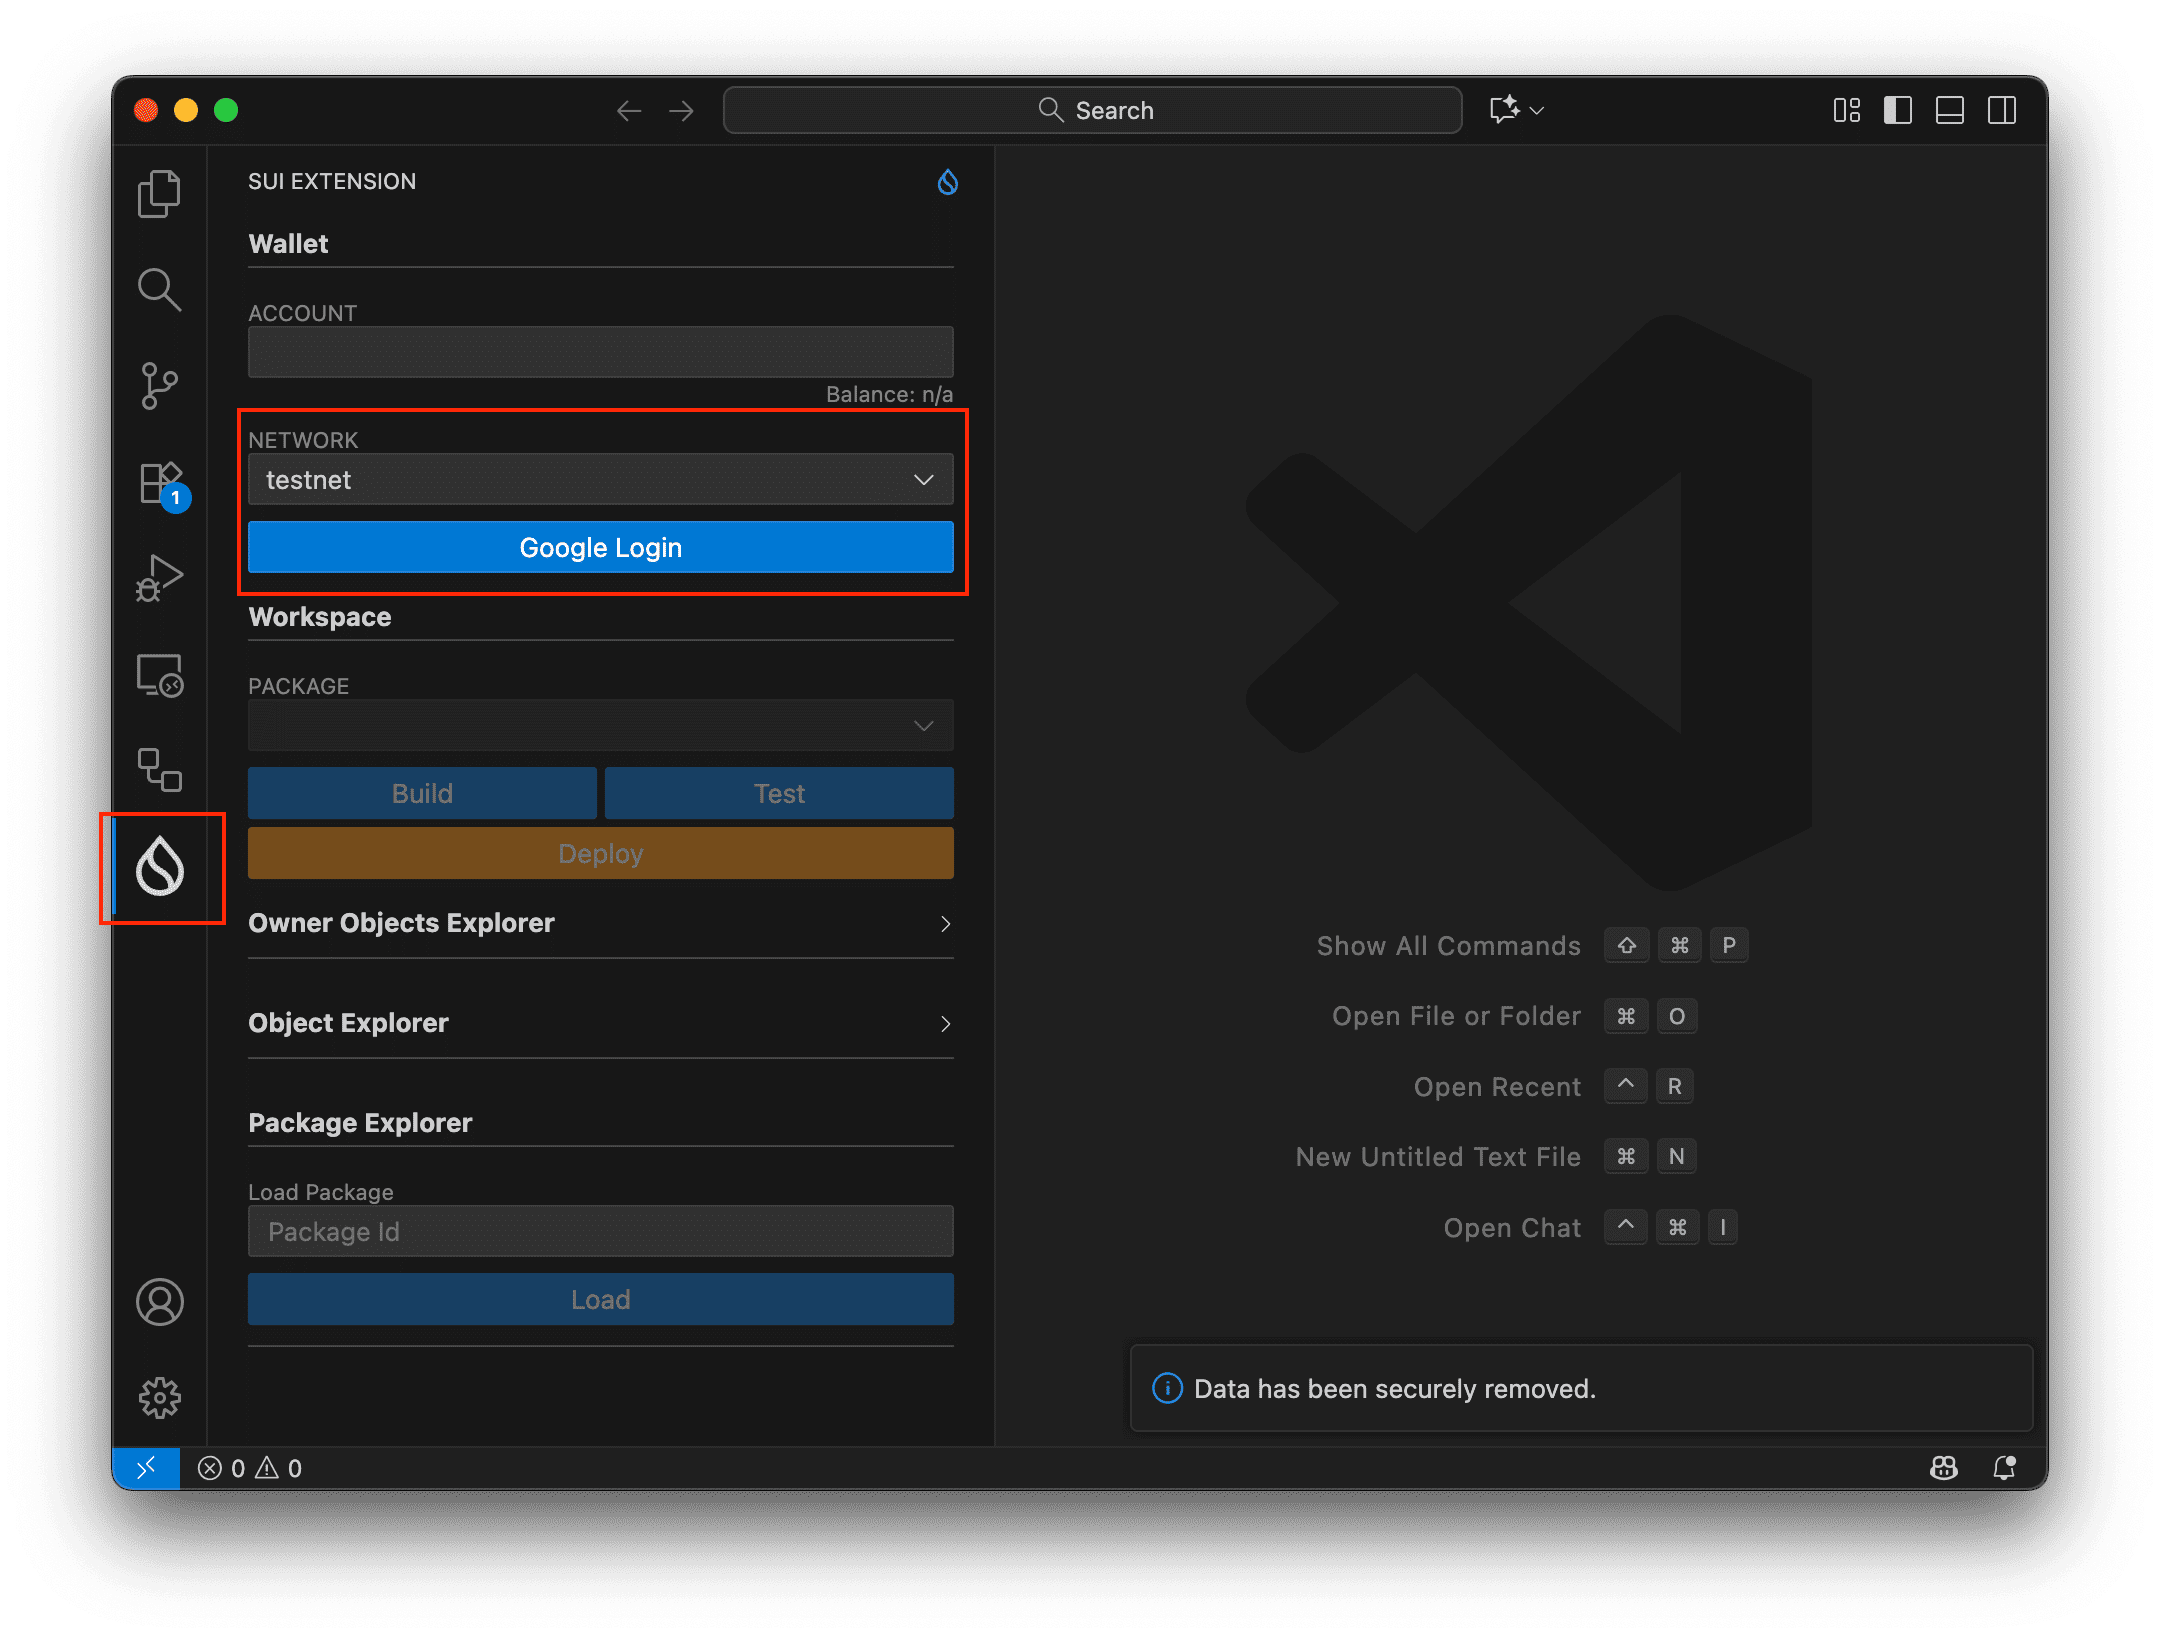Open the Manage settings gear menu
This screenshot has width=2160, height=1638.
coord(159,1396)
